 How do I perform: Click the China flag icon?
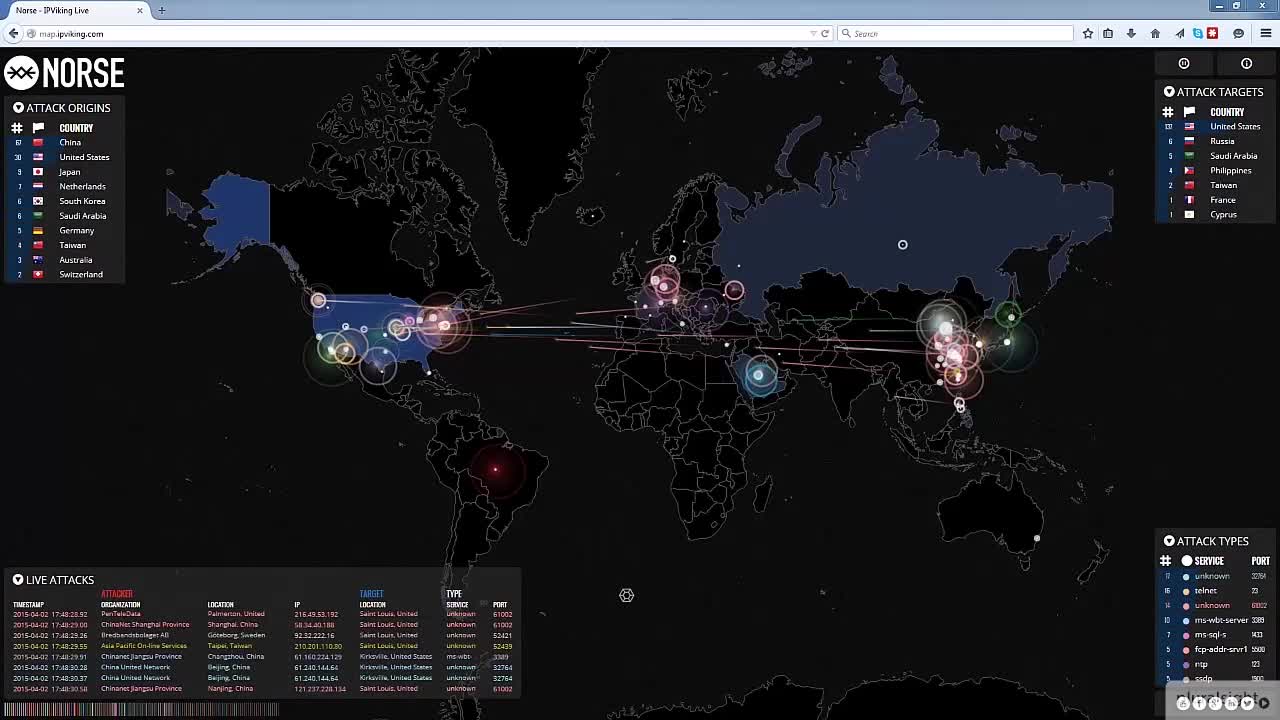(38, 142)
